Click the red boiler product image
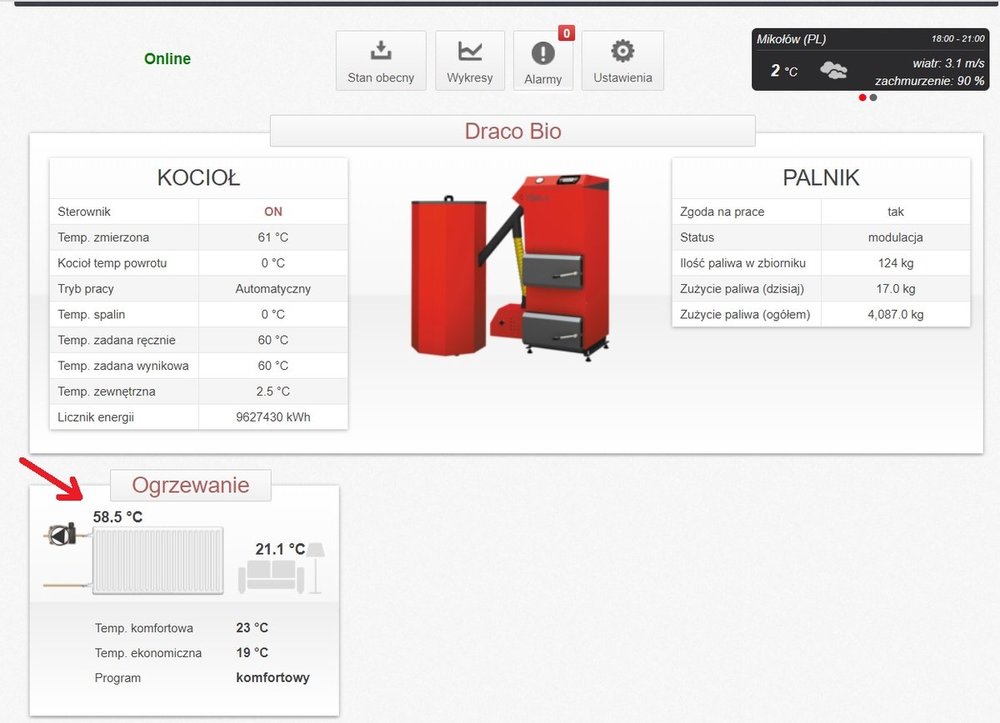The image size is (1000, 723). pyautogui.click(x=510, y=265)
